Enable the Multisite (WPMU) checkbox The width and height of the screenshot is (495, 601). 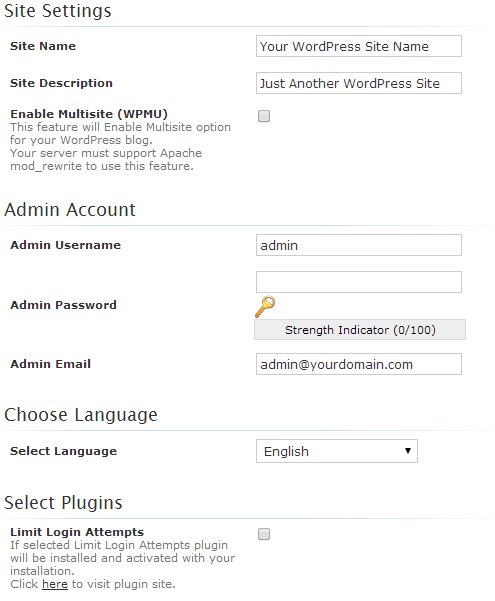point(264,116)
